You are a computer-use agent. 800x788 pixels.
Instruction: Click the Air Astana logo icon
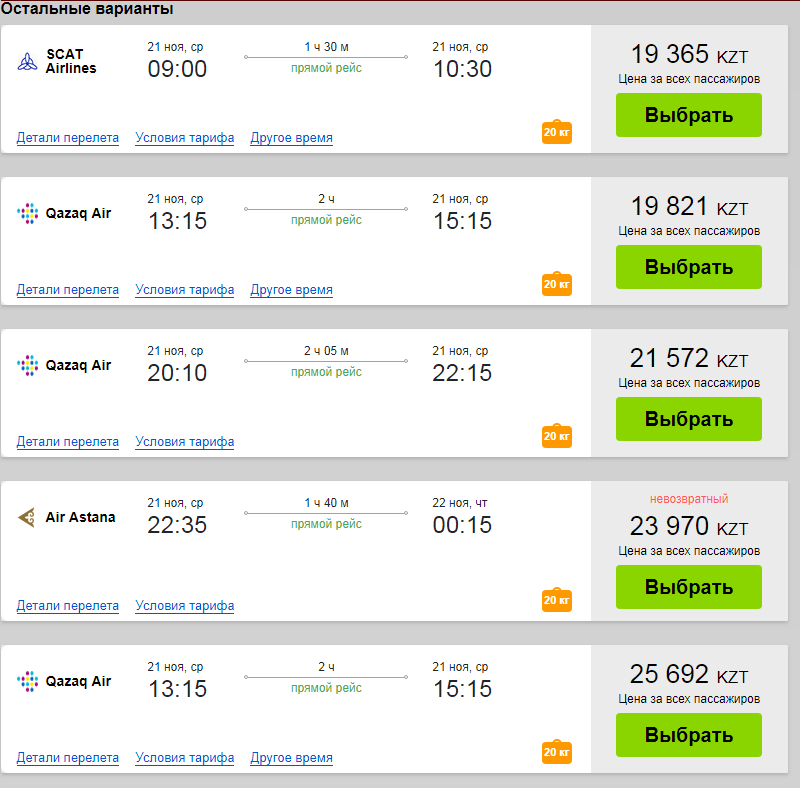pos(27,517)
